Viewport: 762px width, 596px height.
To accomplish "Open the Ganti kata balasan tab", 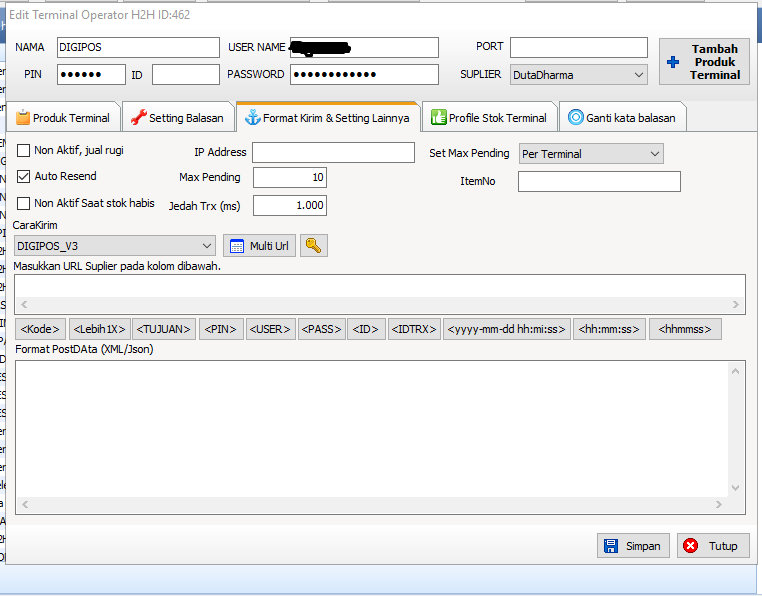I will coord(621,118).
